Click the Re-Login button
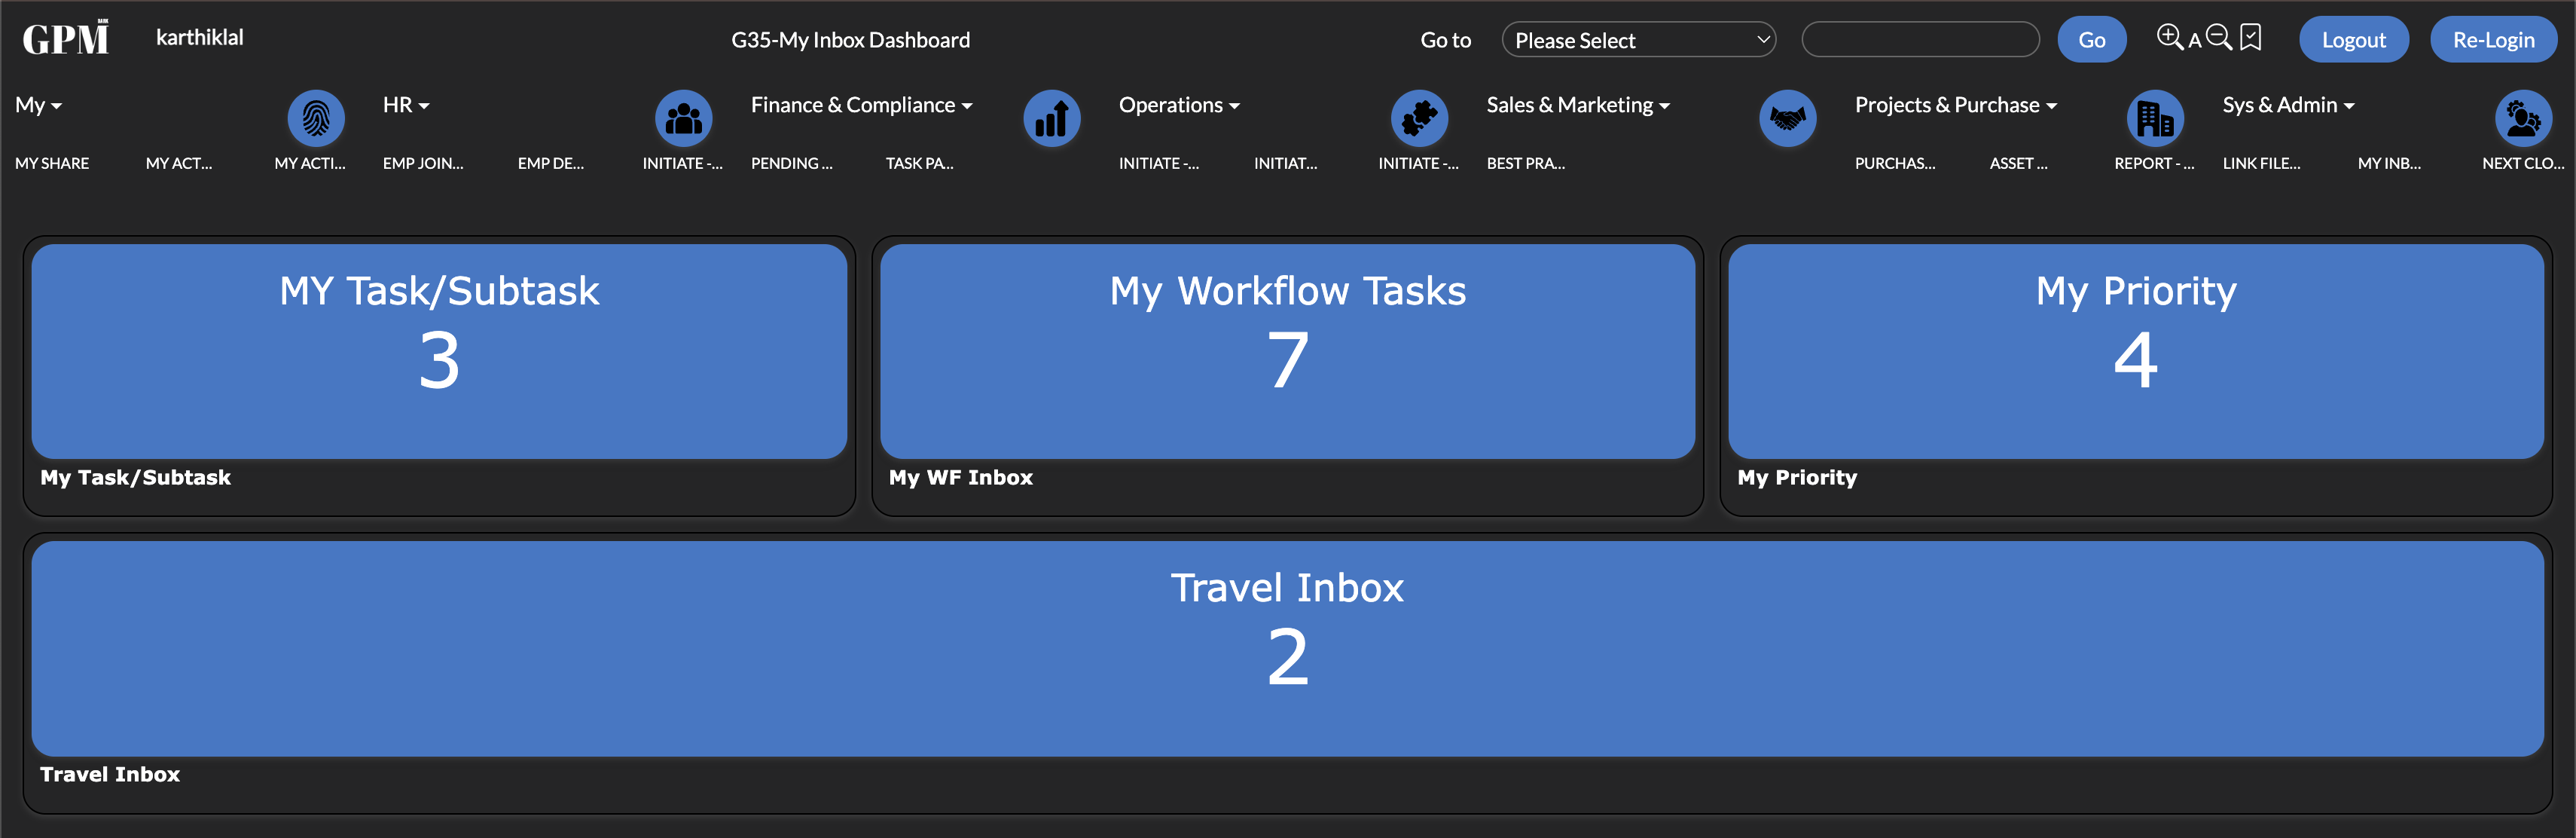The height and width of the screenshot is (838, 2576). [2493, 40]
